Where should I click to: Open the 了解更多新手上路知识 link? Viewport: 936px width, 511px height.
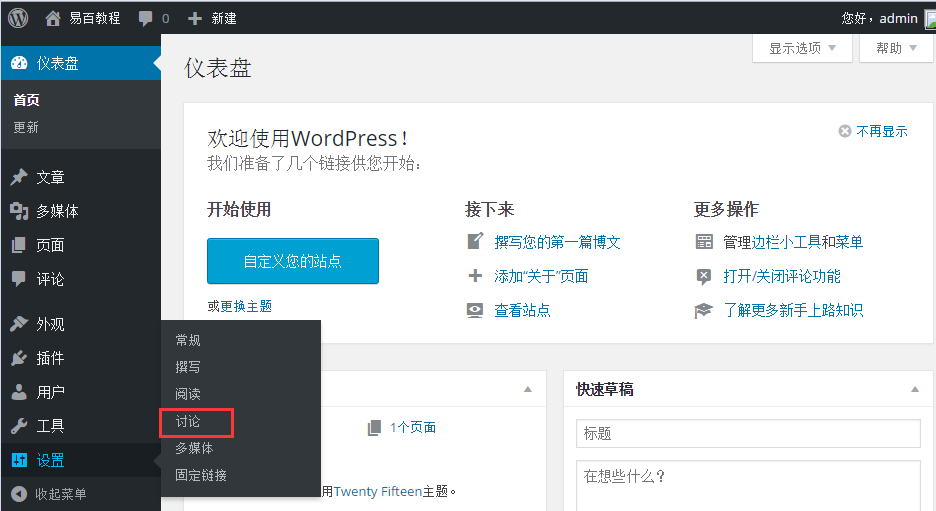coord(793,310)
